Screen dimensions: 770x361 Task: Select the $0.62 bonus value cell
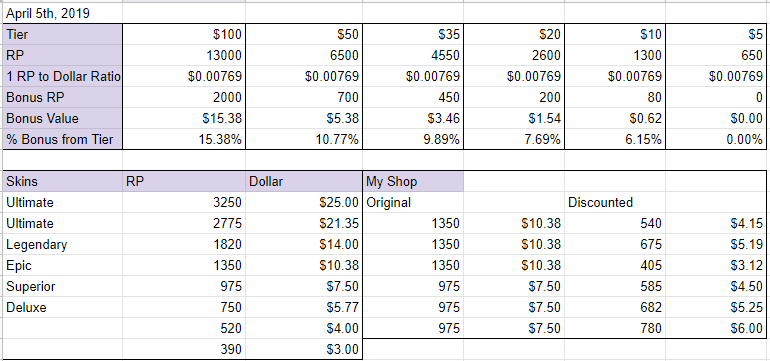(x=615, y=118)
